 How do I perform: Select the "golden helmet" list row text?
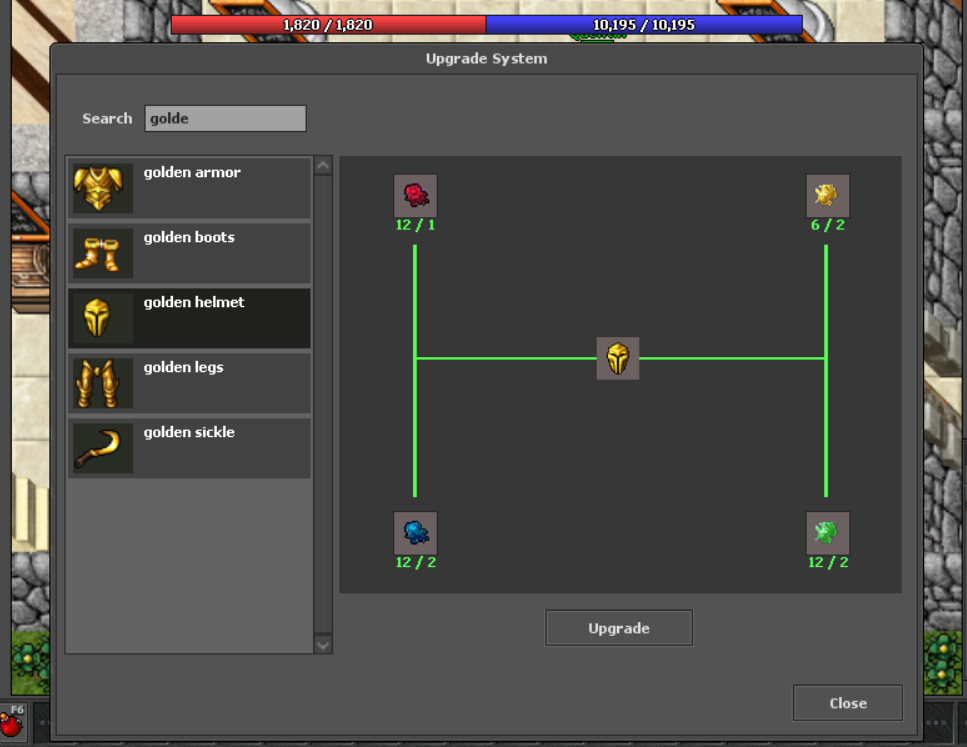point(194,302)
